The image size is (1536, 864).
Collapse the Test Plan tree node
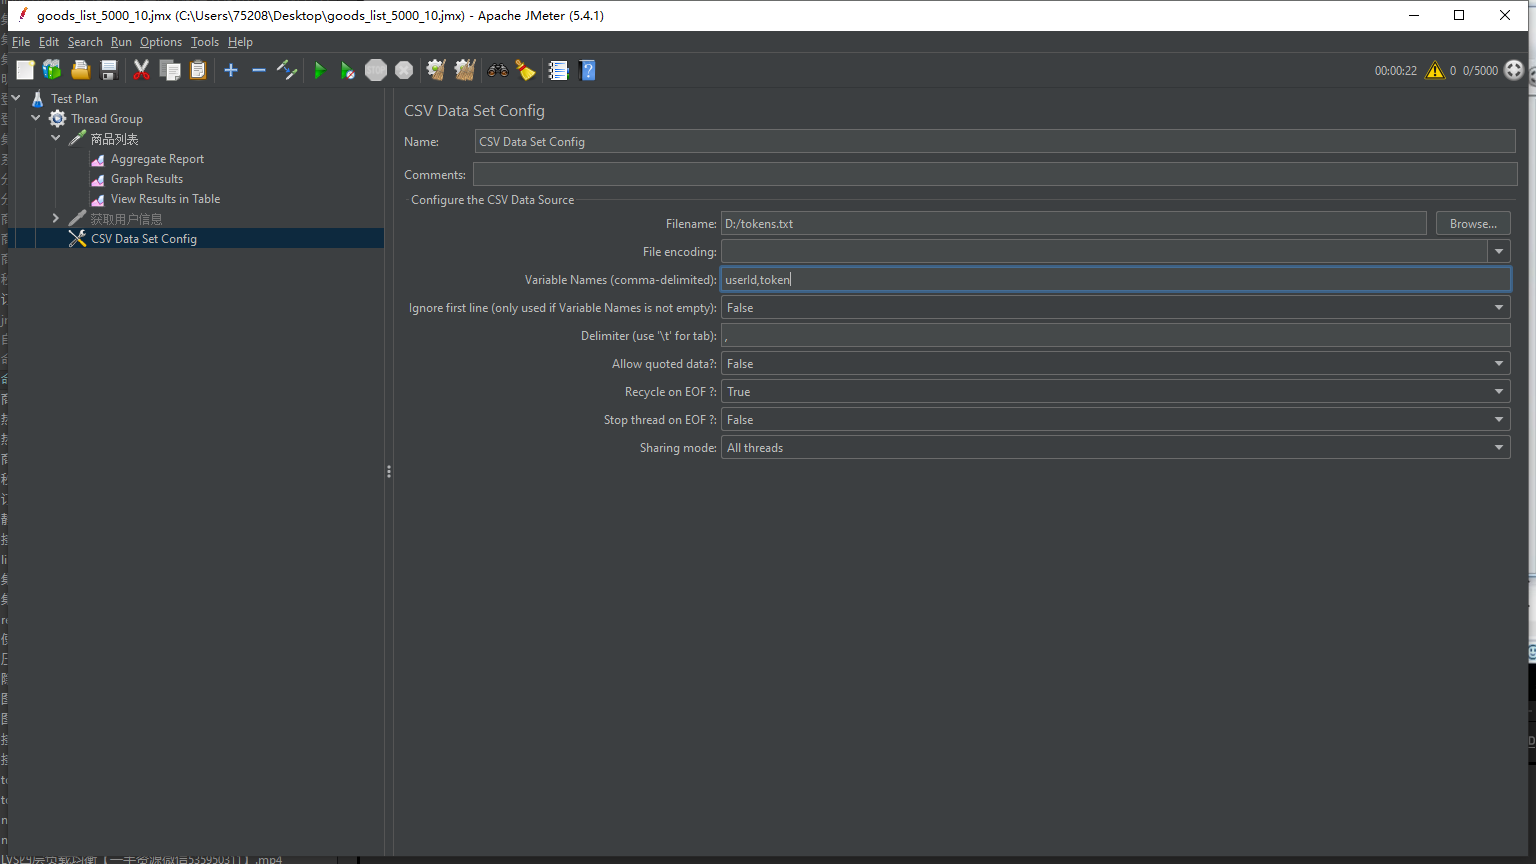click(16, 98)
